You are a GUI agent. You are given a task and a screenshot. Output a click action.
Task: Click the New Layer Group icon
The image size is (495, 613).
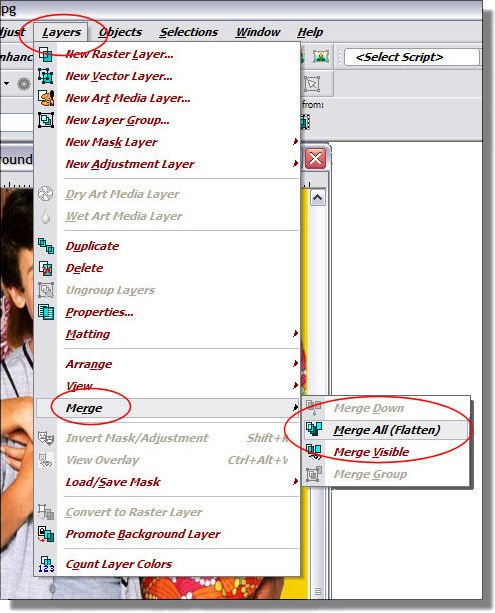pyautogui.click(x=46, y=120)
